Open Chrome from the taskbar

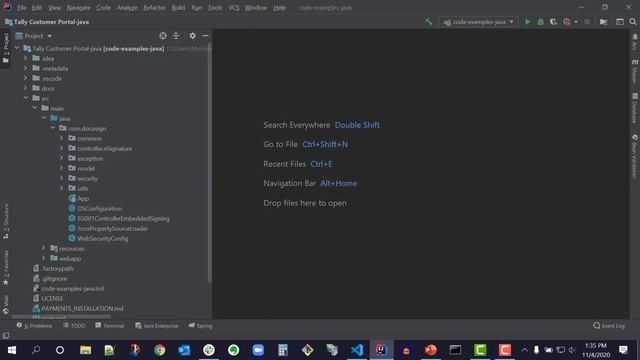coord(160,350)
